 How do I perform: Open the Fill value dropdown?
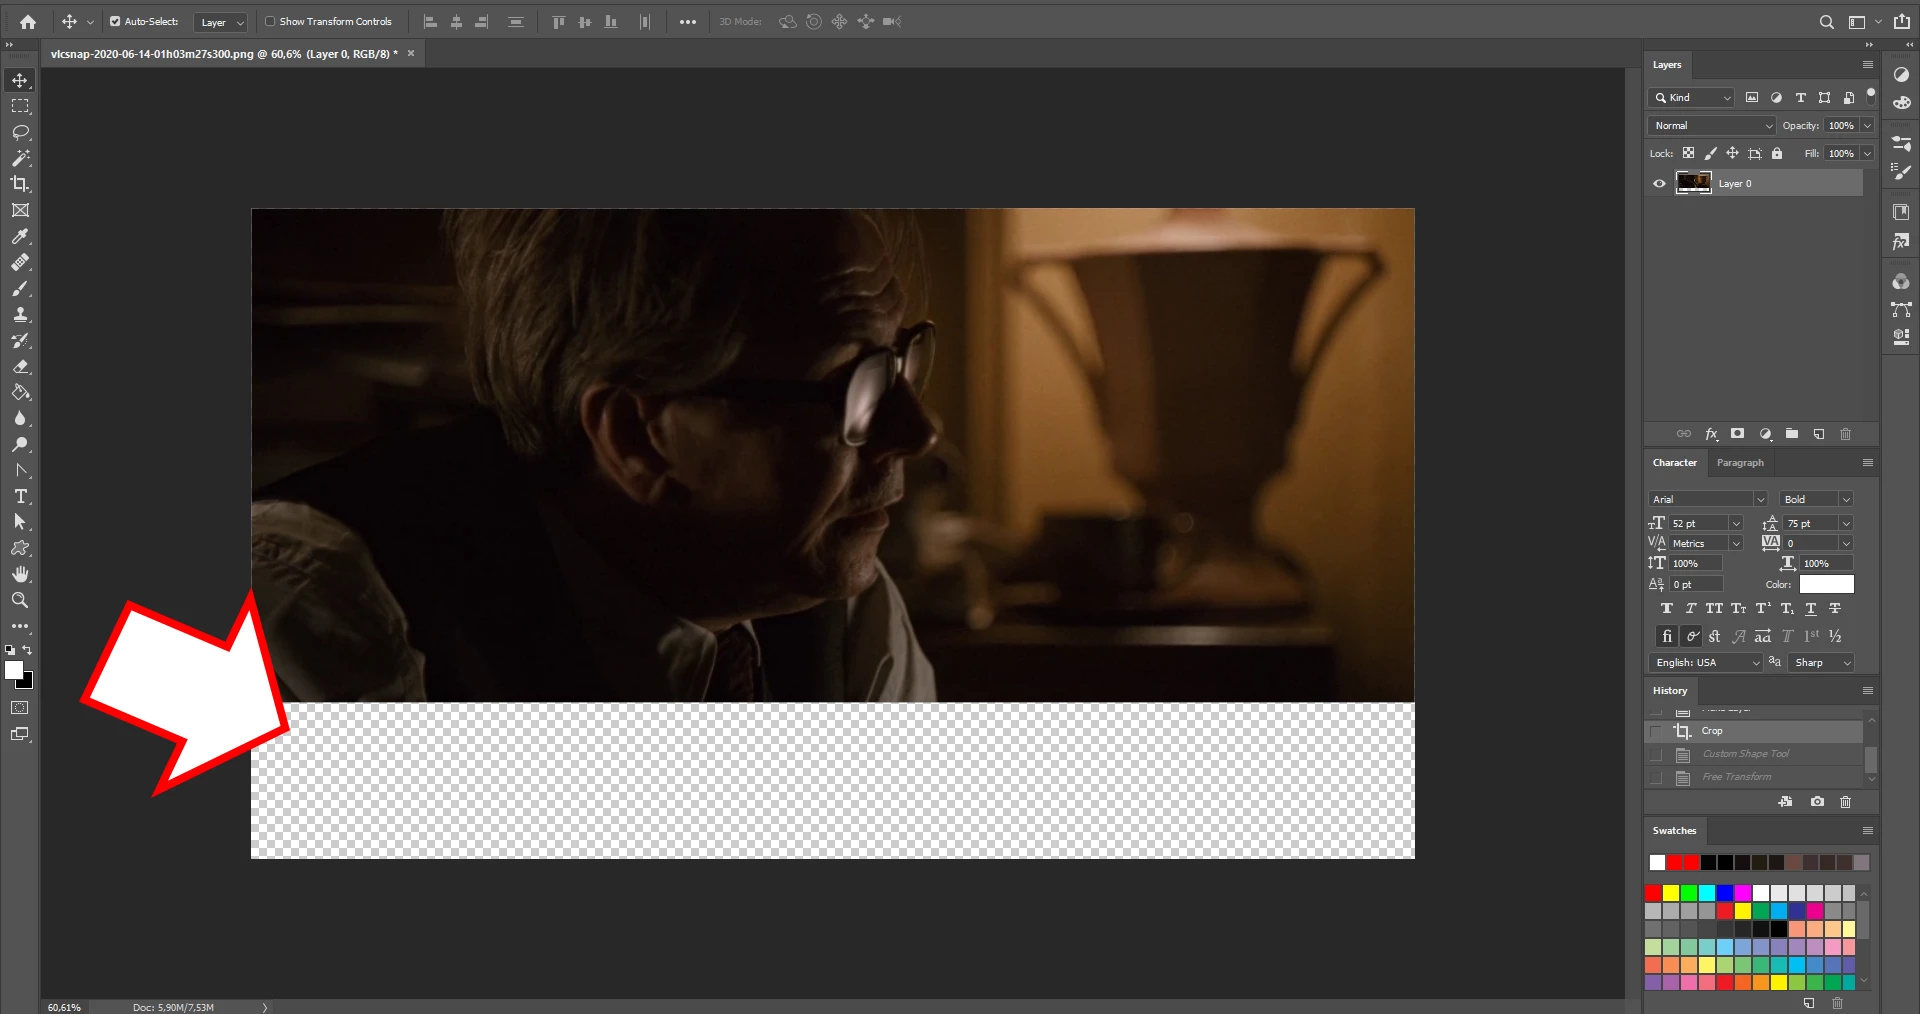coord(1867,153)
